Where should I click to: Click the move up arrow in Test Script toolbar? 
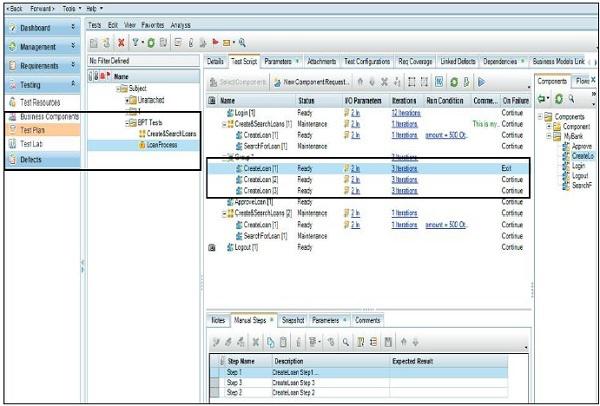click(x=360, y=82)
